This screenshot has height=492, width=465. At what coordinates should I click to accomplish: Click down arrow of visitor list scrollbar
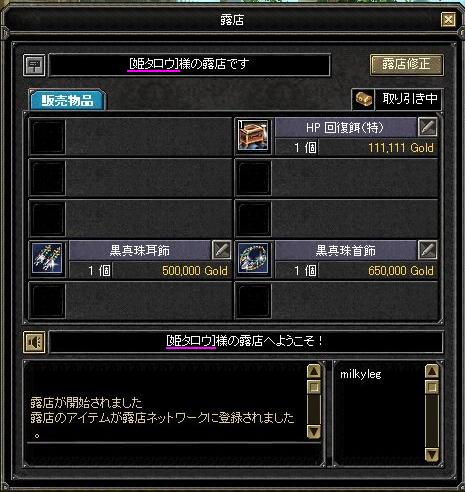(432, 454)
